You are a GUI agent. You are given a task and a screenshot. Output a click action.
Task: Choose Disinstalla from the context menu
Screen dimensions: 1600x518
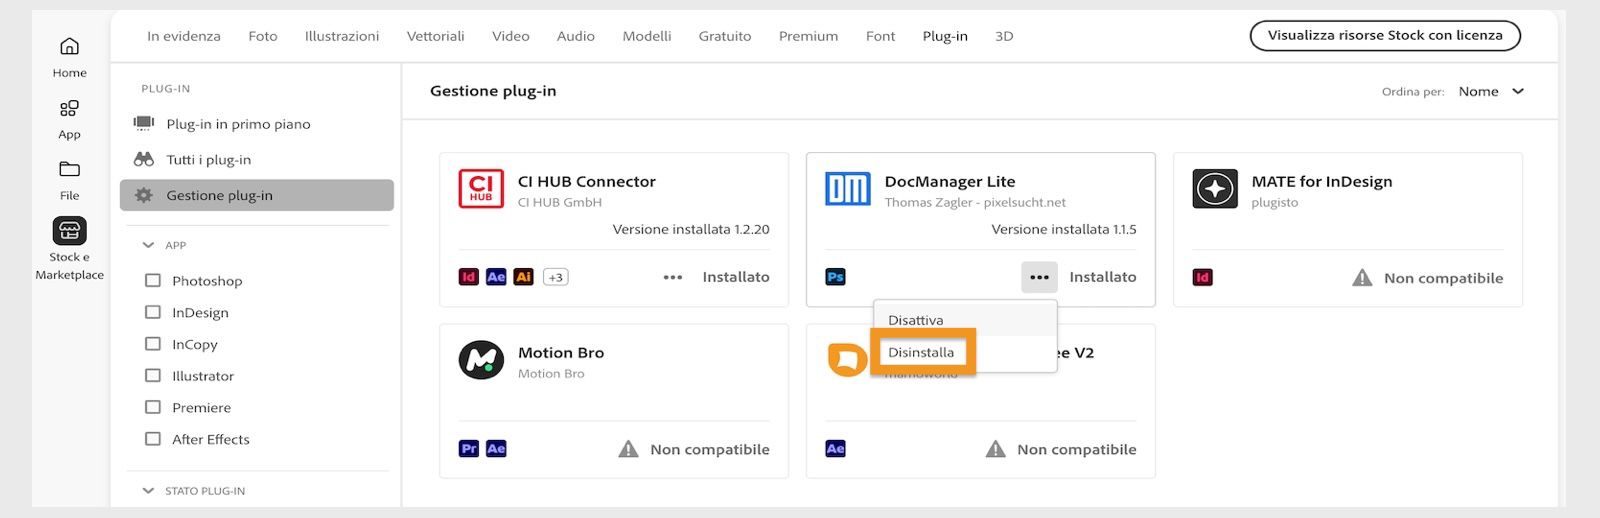point(921,352)
